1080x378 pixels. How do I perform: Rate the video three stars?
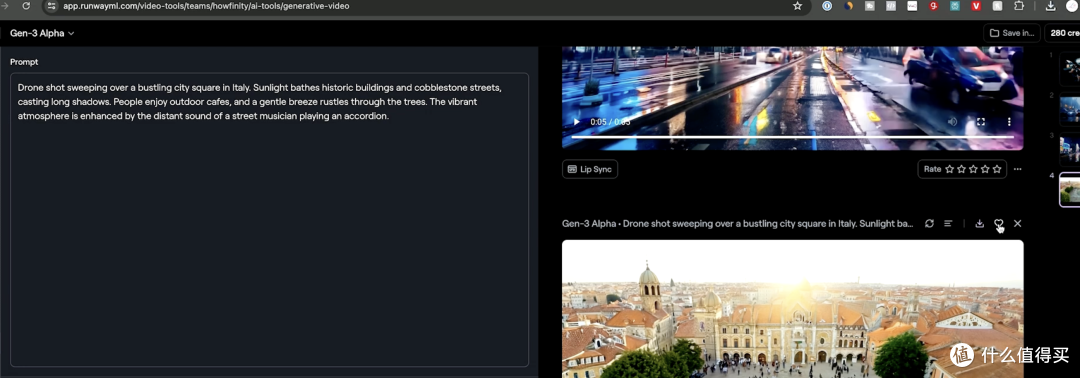[973, 169]
